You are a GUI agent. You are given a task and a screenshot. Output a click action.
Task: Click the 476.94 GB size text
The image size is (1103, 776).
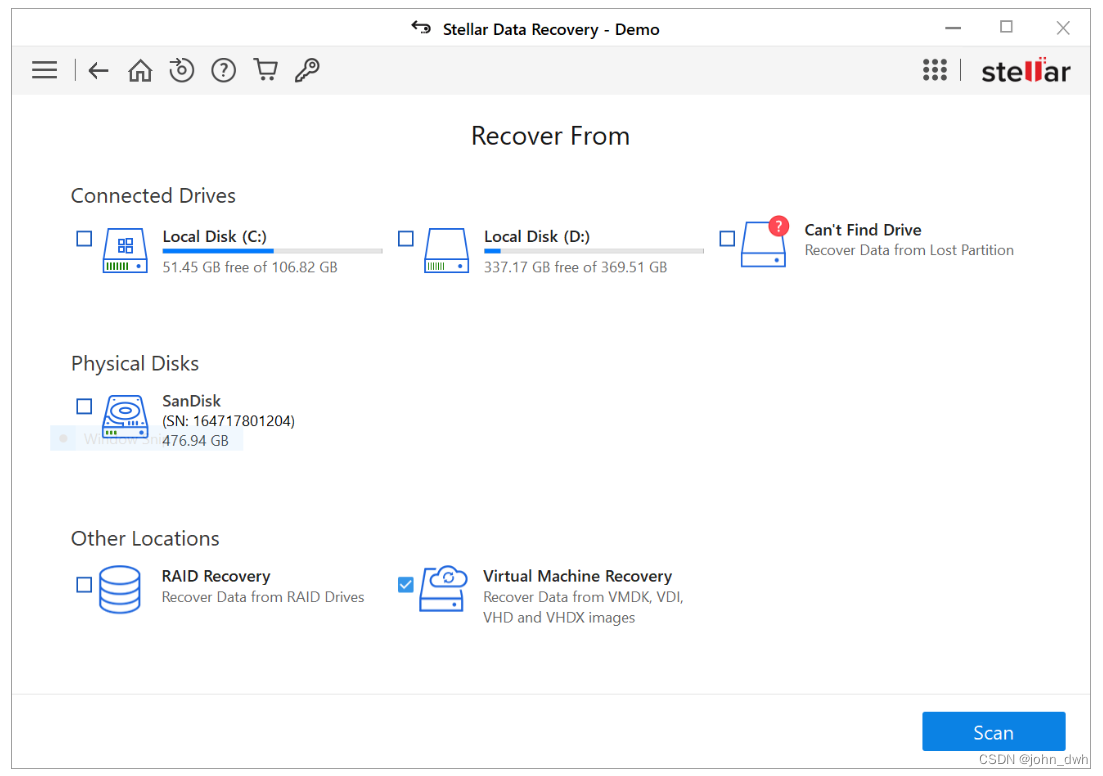196,441
